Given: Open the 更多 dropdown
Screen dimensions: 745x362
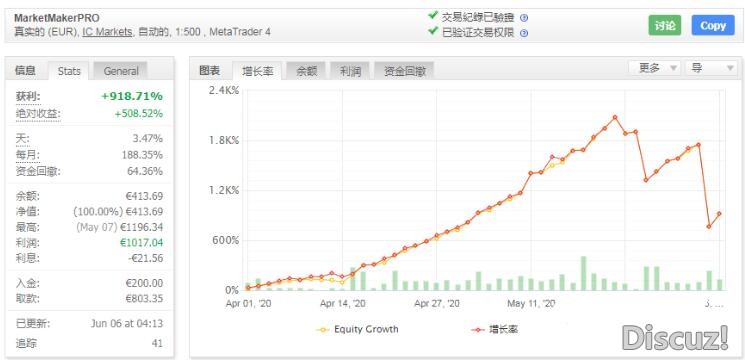Looking at the screenshot, I should [655, 68].
